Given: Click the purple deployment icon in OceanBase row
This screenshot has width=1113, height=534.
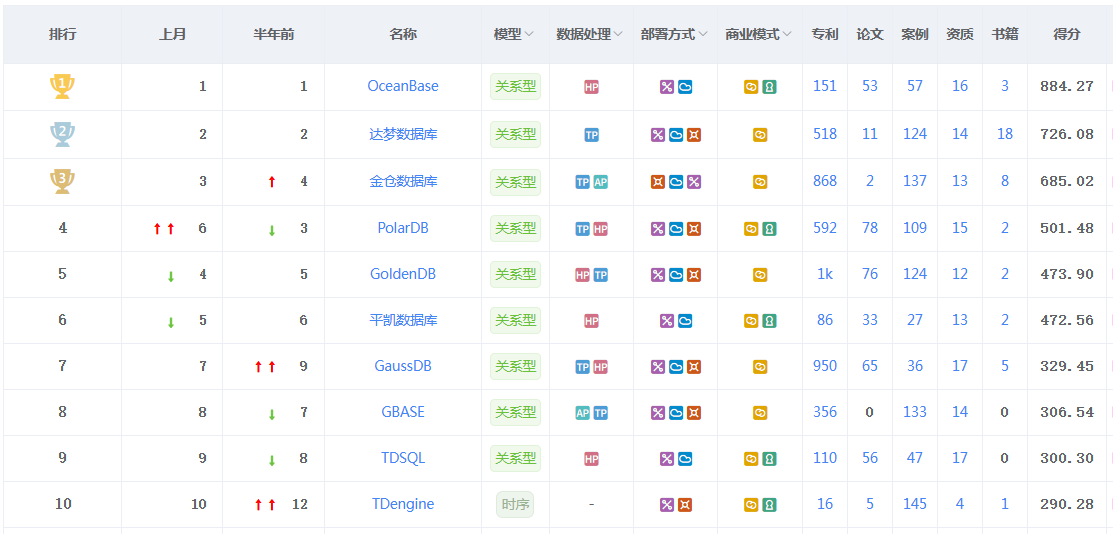Looking at the screenshot, I should point(667,87).
